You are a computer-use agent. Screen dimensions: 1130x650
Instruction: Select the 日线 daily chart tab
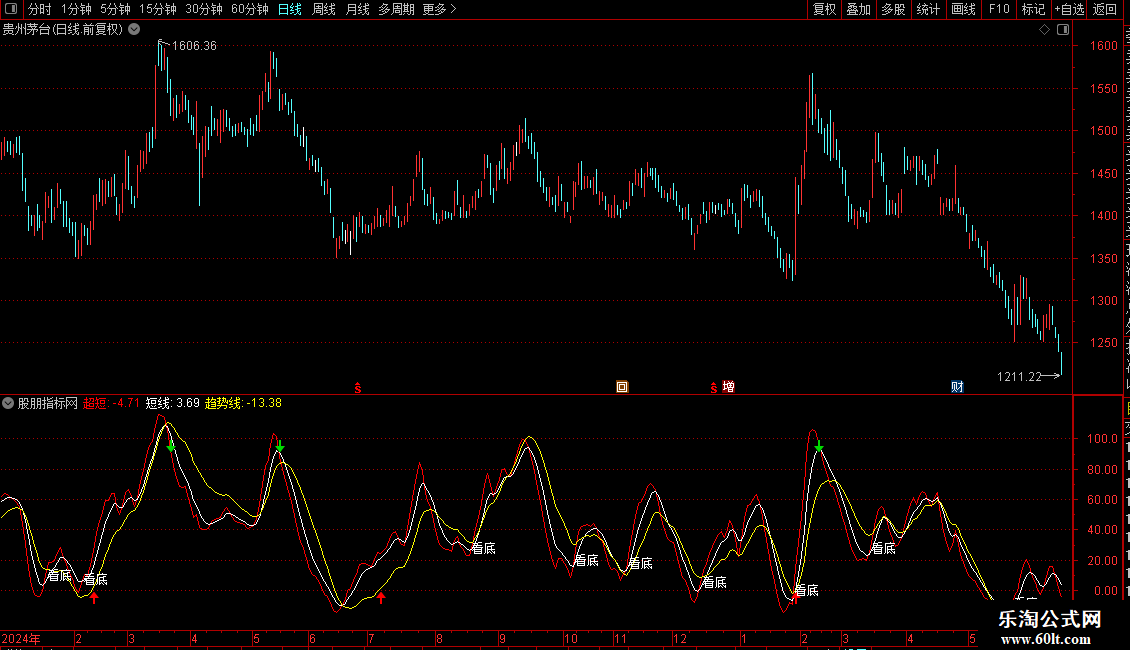(290, 9)
